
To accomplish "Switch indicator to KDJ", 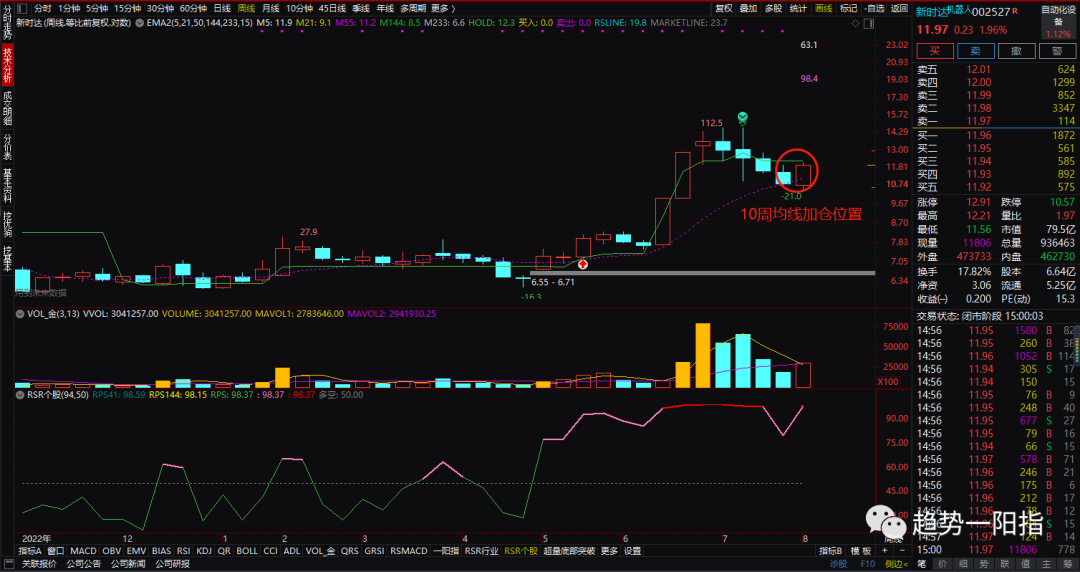I will point(204,551).
